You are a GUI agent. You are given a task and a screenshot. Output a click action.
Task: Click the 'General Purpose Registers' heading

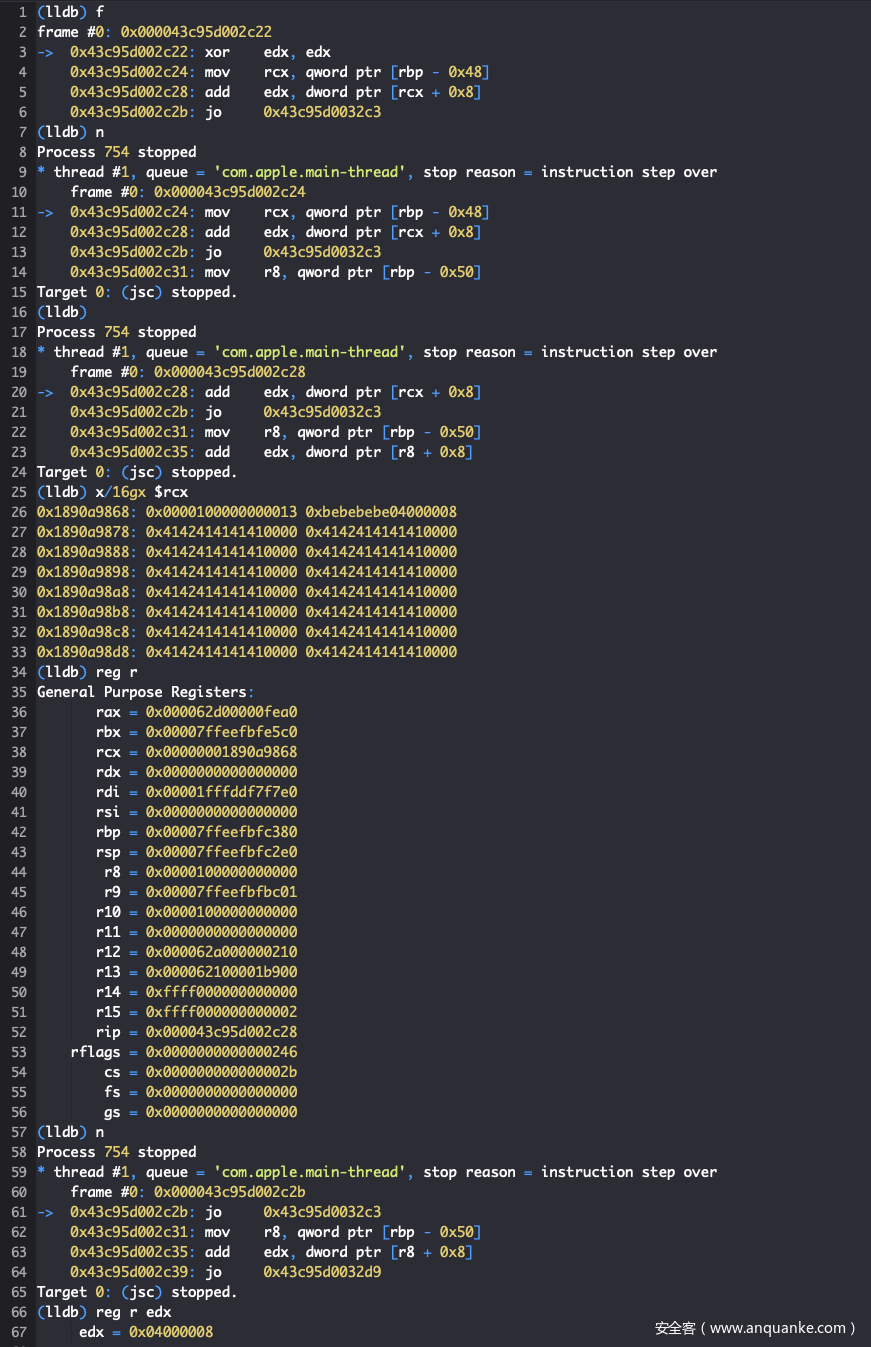[x=142, y=692]
